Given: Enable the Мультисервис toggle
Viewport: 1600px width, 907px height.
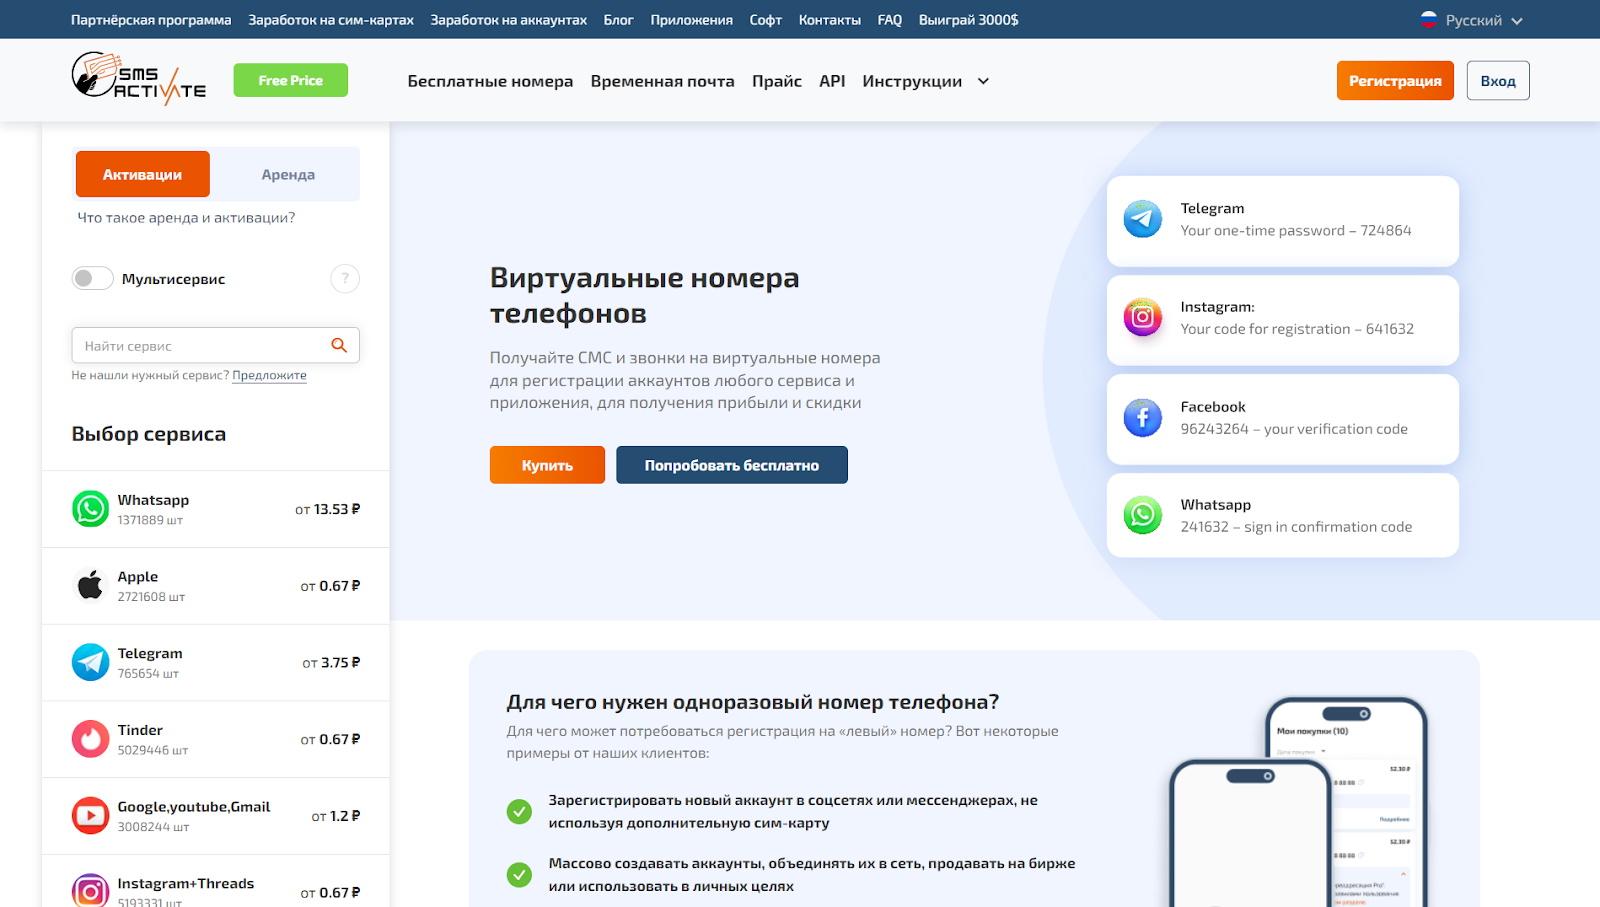Looking at the screenshot, I should click(x=92, y=278).
